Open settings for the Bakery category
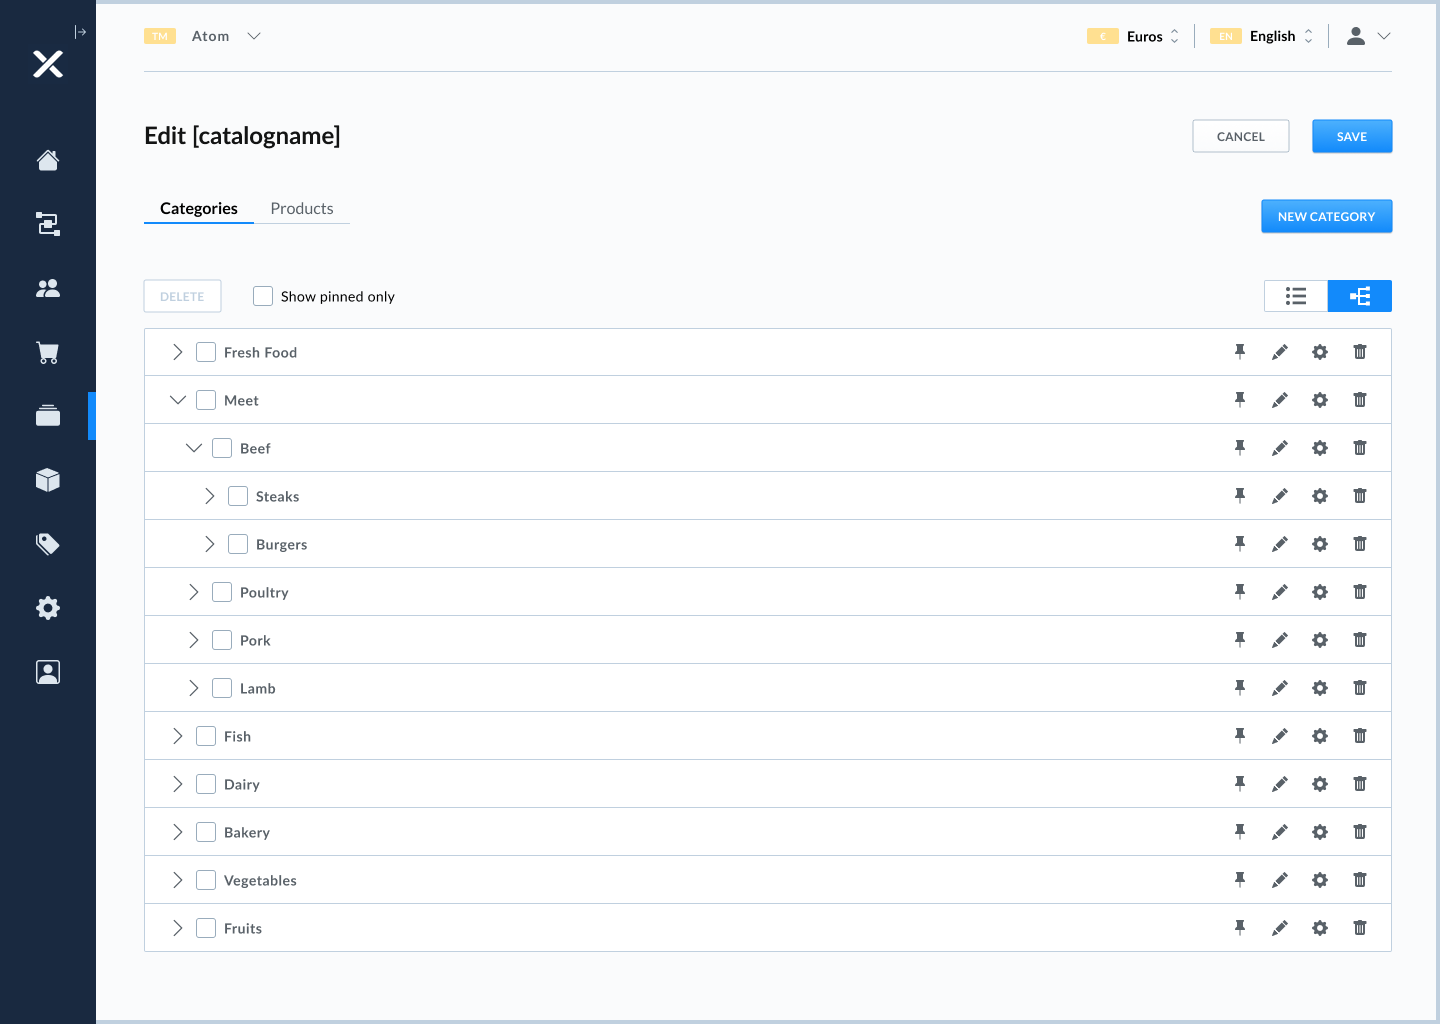This screenshot has height=1024, width=1440. 1320,831
